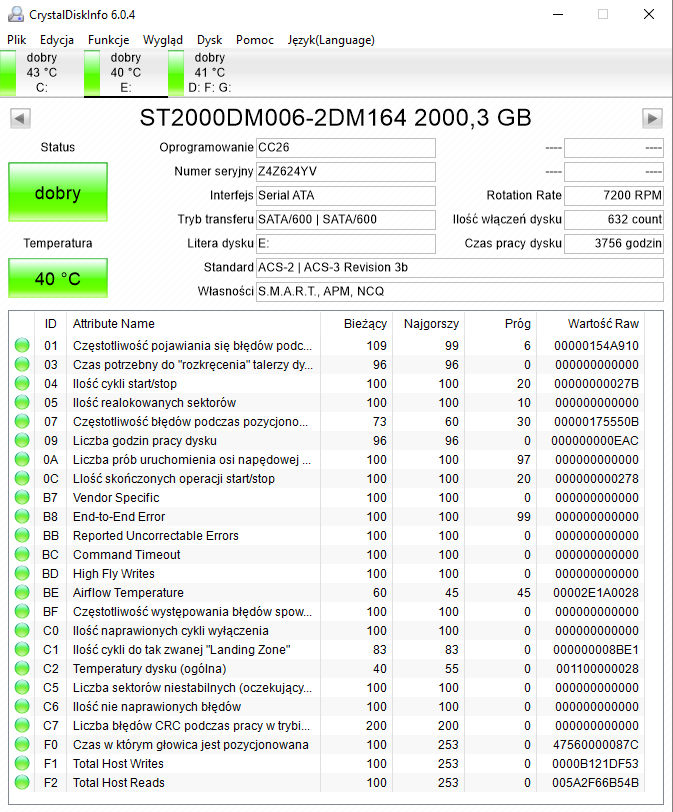The width and height of the screenshot is (673, 812).
Task: Click status circle of attribute 03
Action: pyautogui.click(x=22, y=364)
